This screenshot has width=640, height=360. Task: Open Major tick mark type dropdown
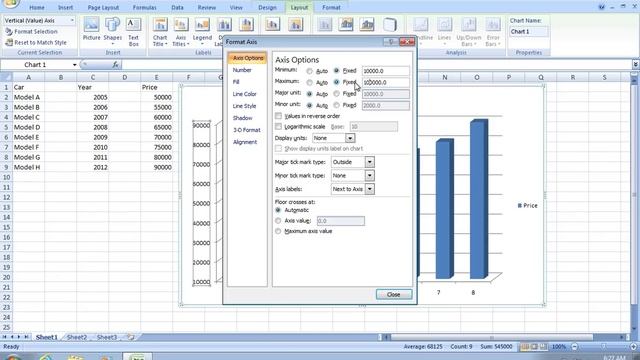(369, 162)
